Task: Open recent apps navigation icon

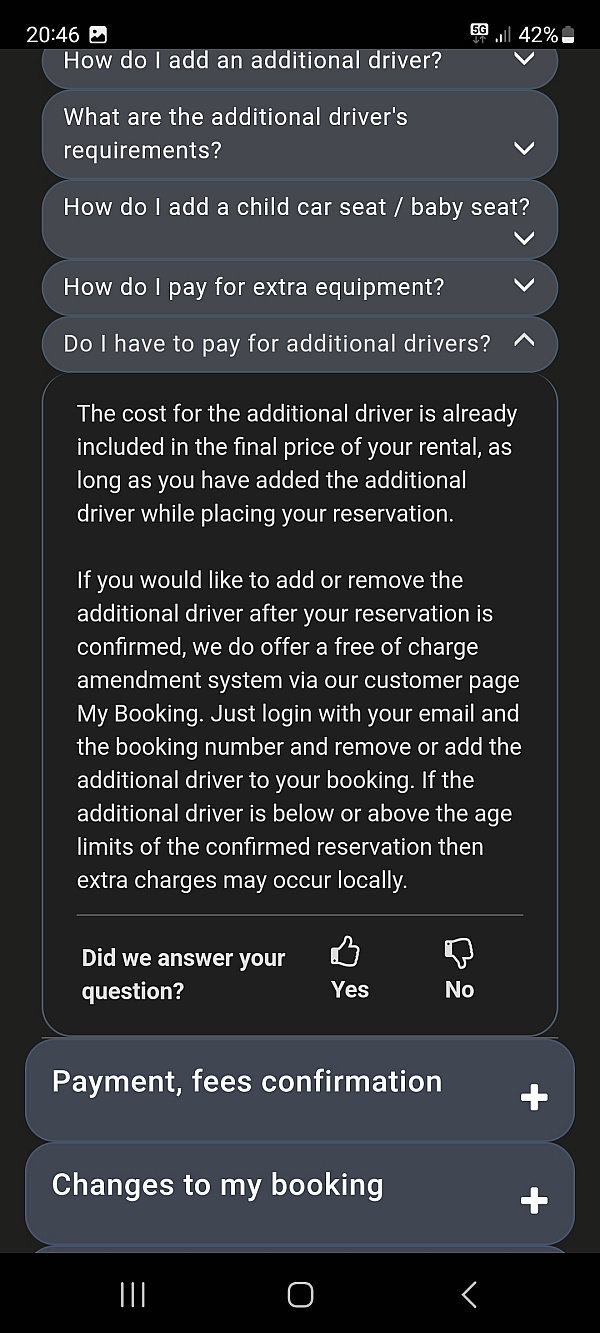Action: 132,1295
